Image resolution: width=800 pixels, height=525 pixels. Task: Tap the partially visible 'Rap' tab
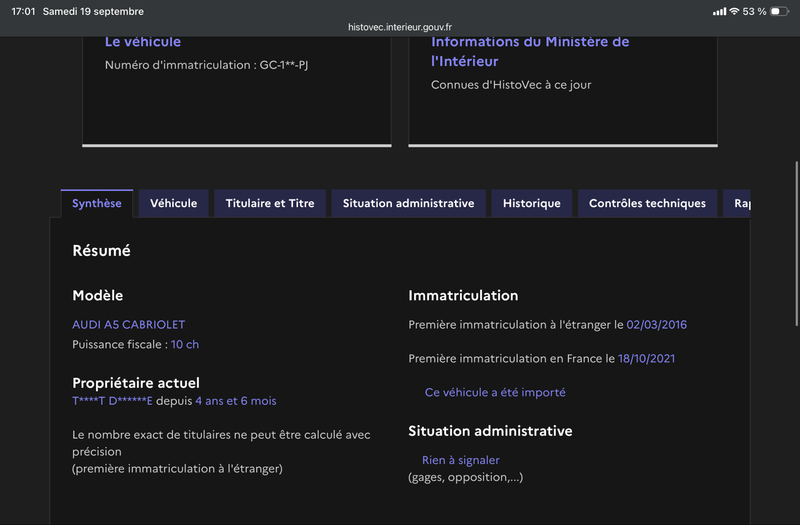tap(737, 204)
